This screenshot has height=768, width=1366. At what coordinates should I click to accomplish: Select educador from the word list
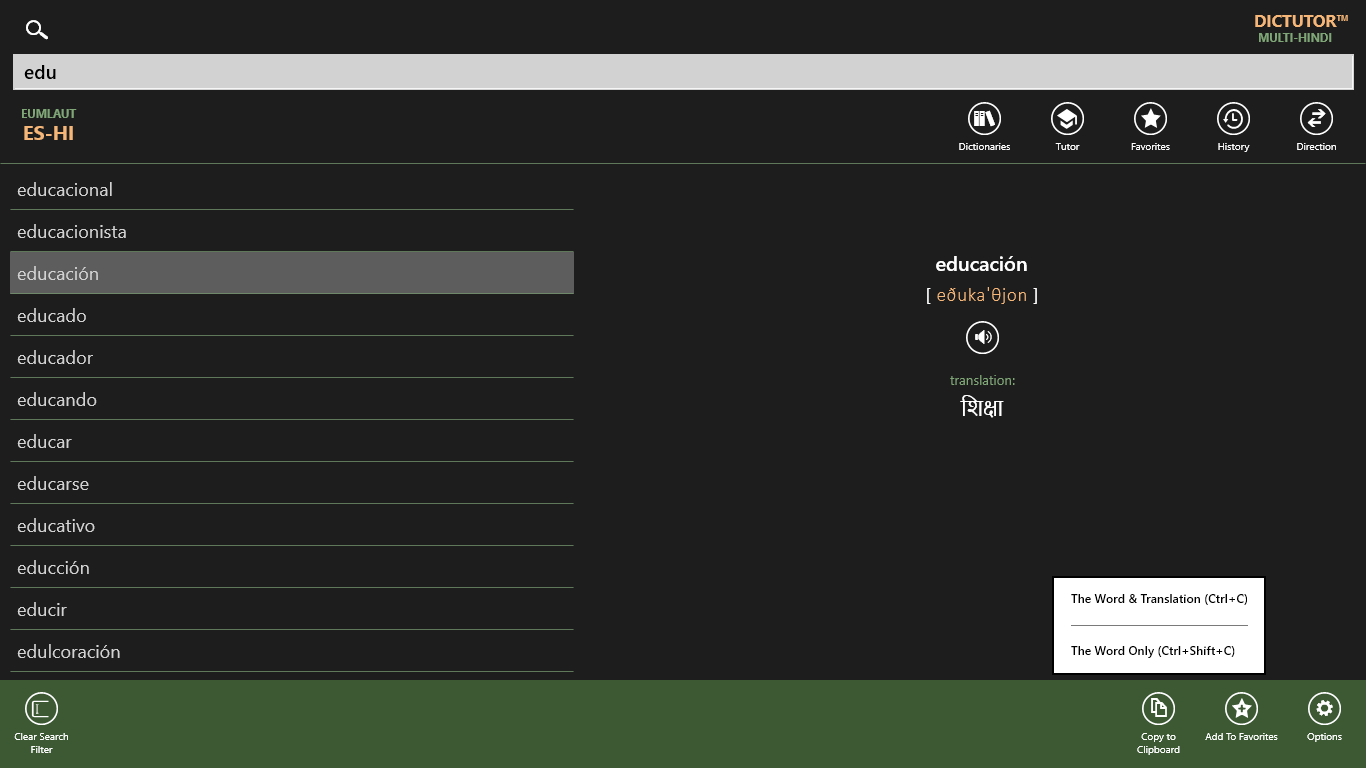[292, 358]
